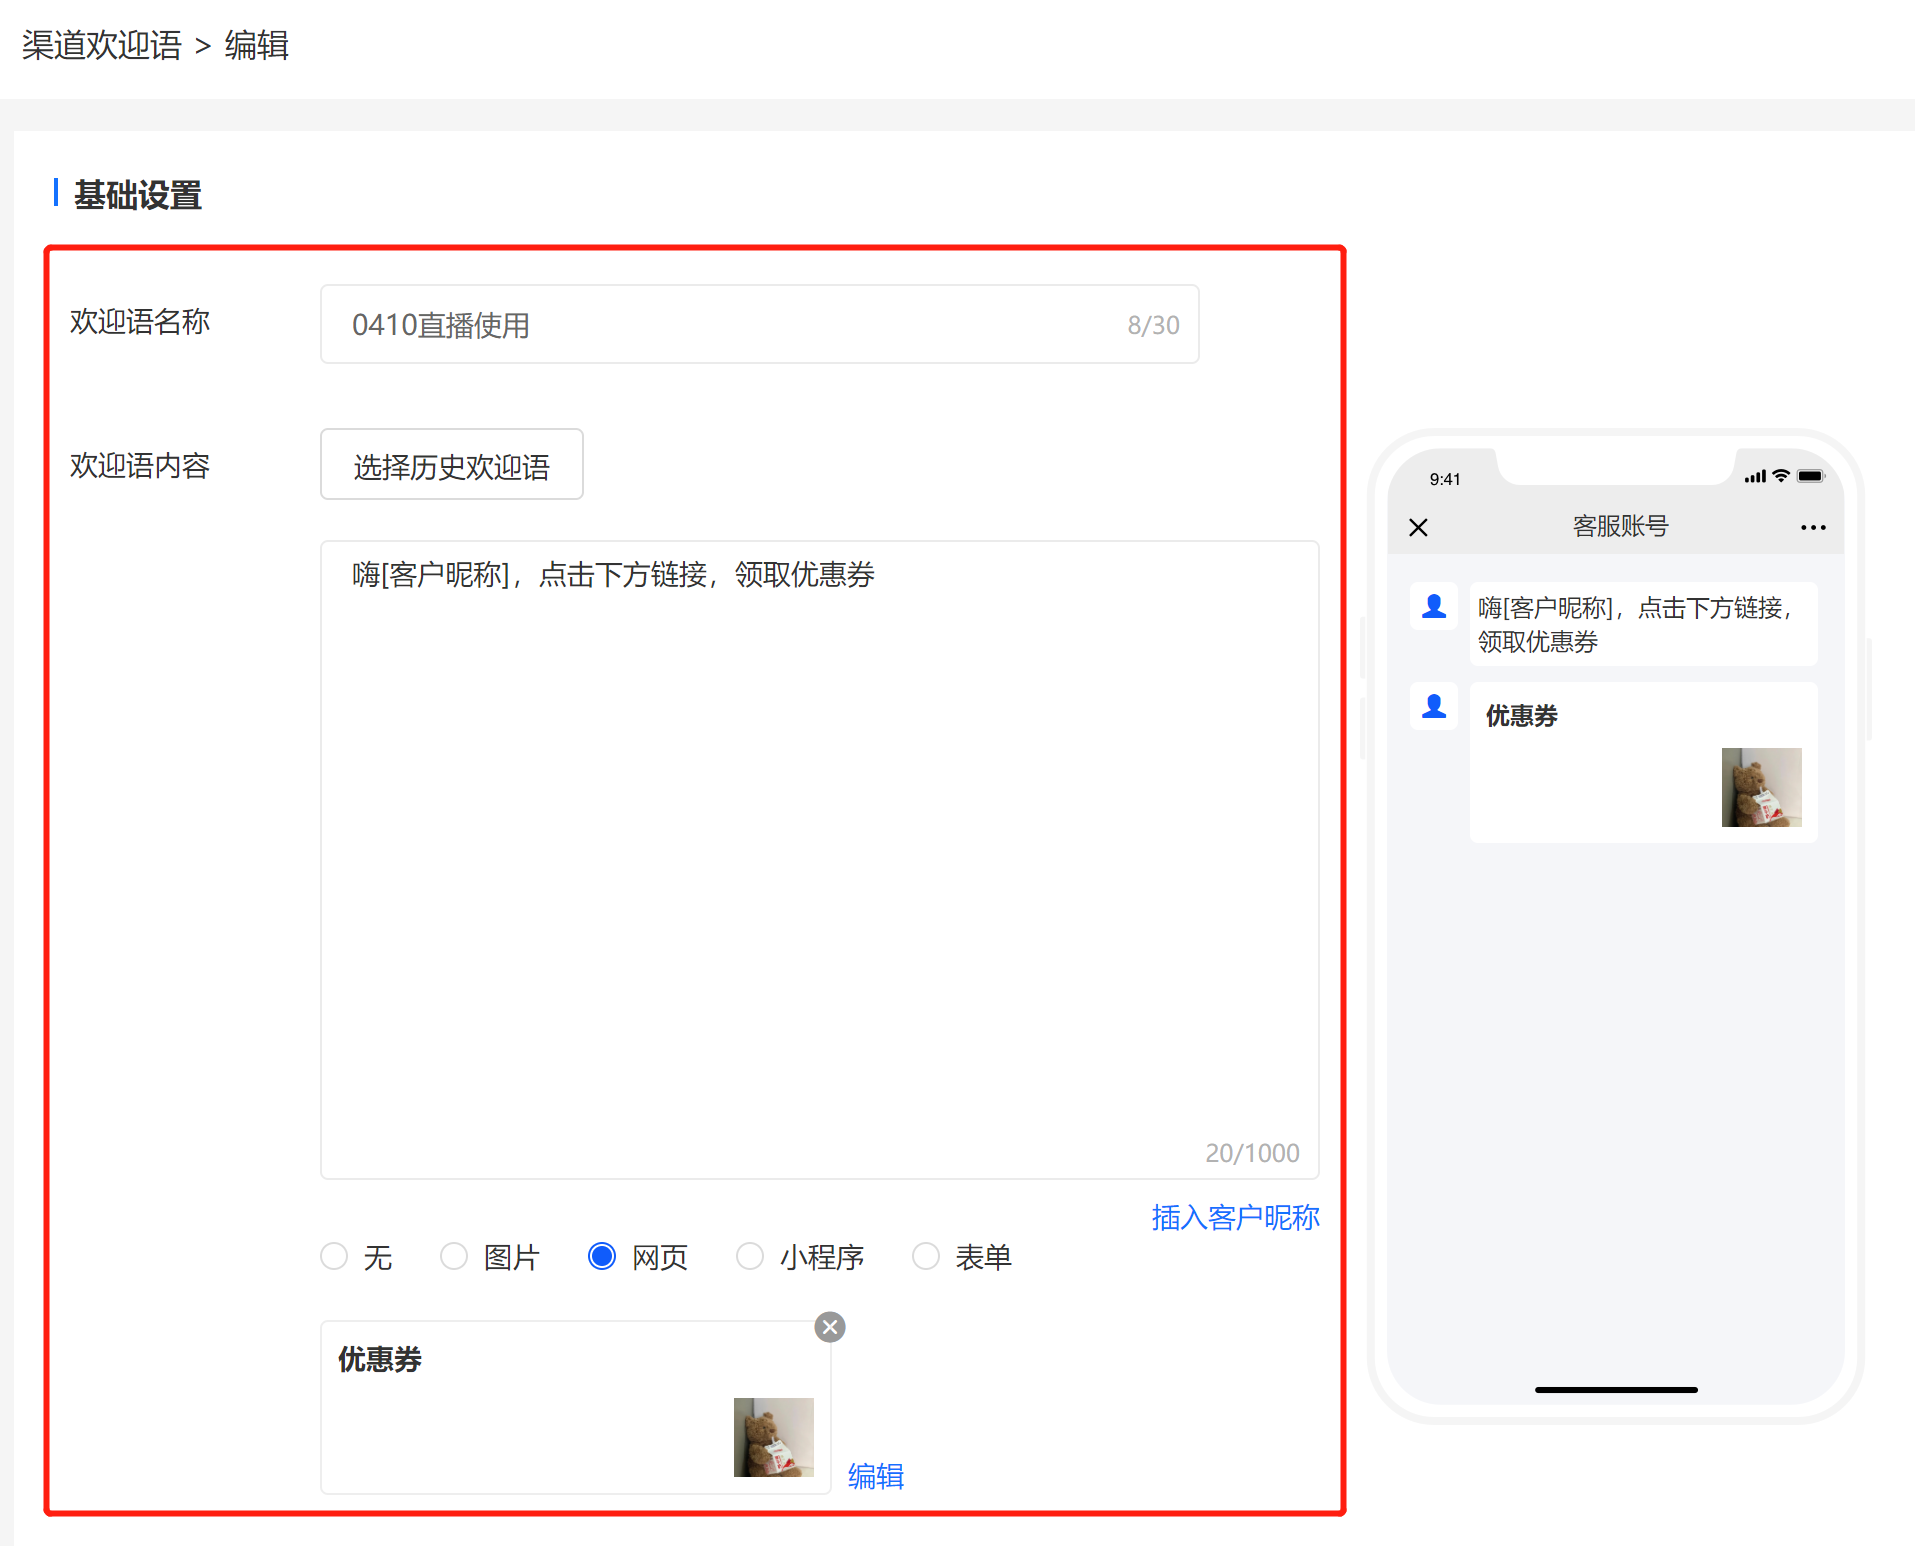
Task: Click the 20/1000 character counter
Action: click(1252, 1153)
